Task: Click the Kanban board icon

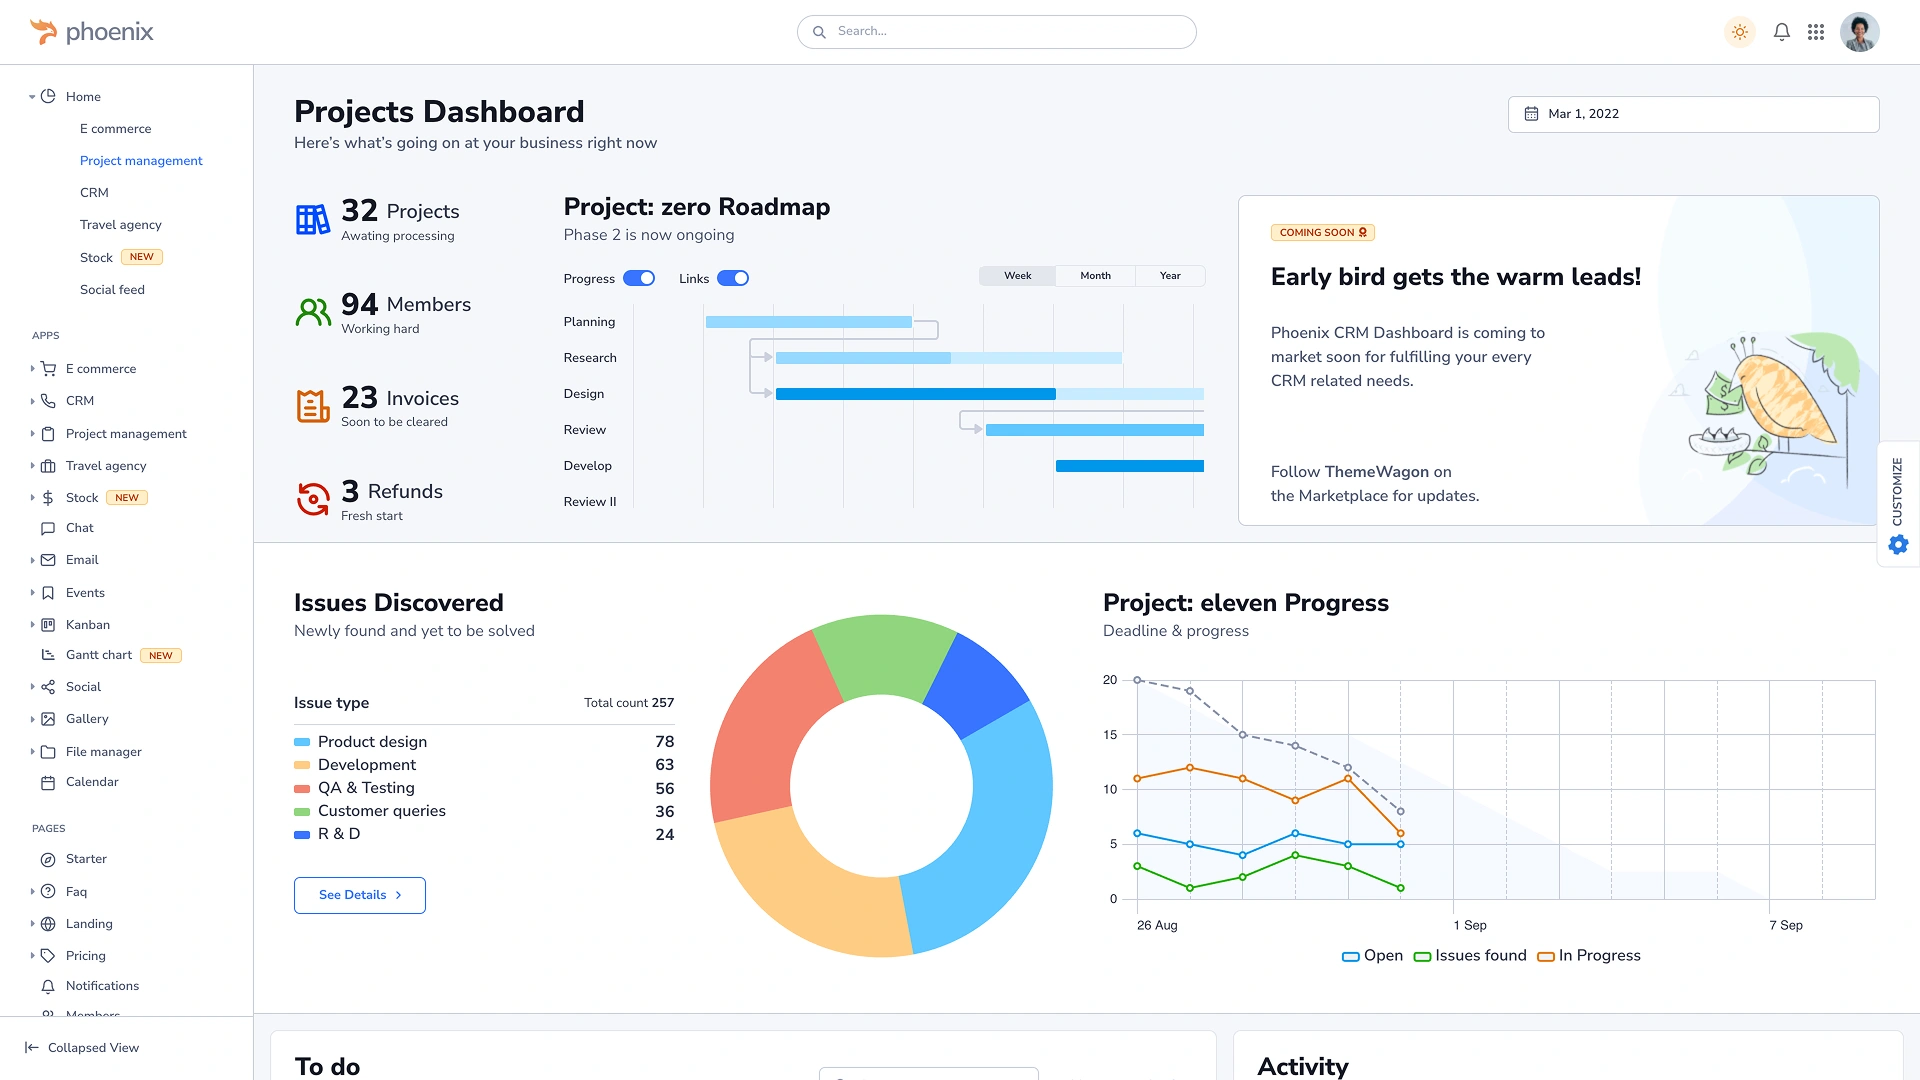Action: pos(48,625)
